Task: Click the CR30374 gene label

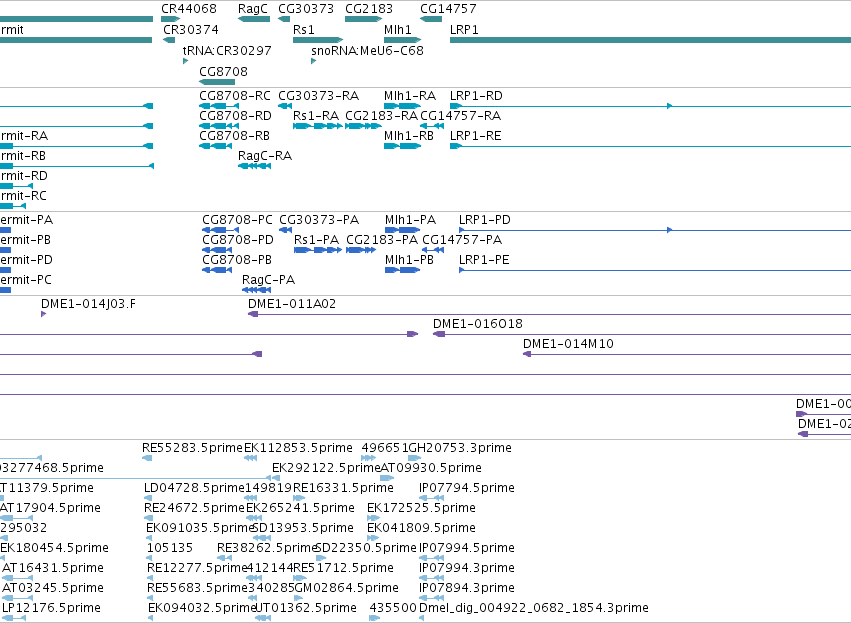Action: click(191, 29)
